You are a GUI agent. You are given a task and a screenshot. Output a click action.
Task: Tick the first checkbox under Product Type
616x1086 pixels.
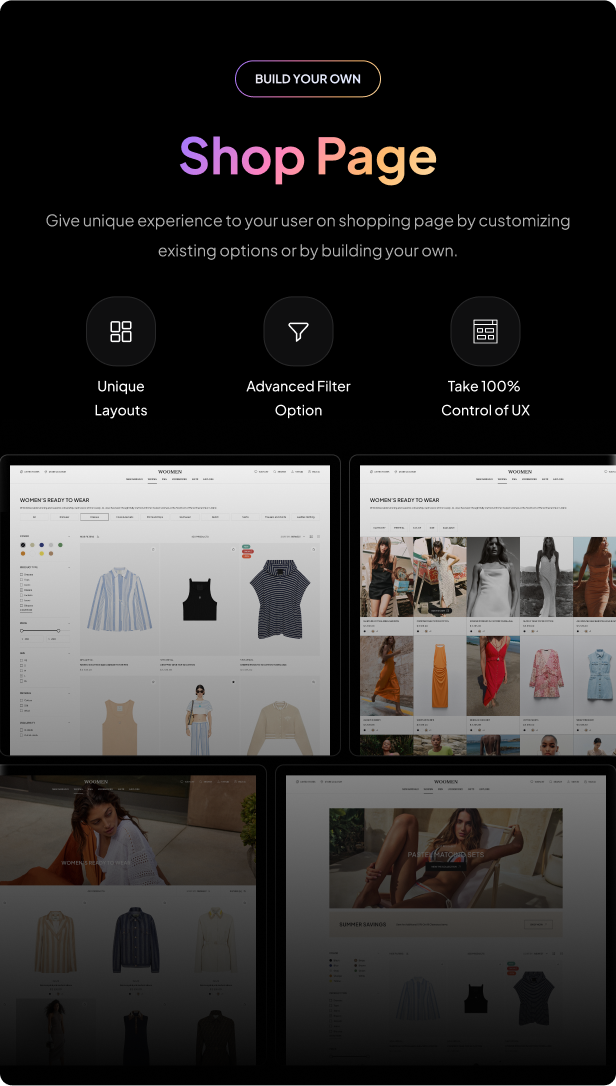(21, 575)
